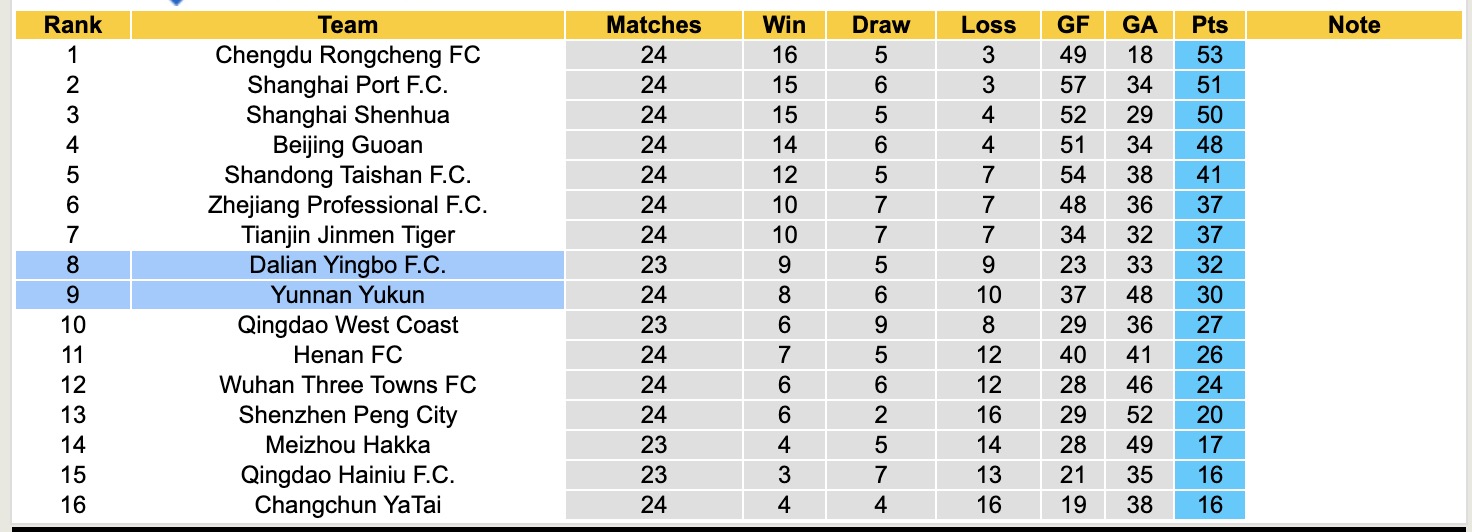Select the Win column header

click(x=784, y=25)
